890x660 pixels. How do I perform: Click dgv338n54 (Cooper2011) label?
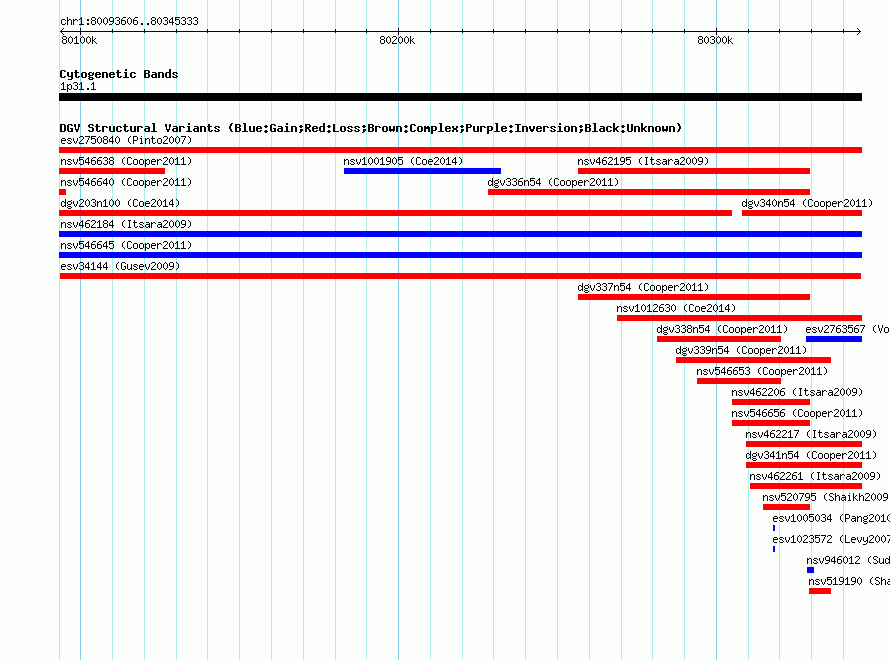click(x=722, y=329)
